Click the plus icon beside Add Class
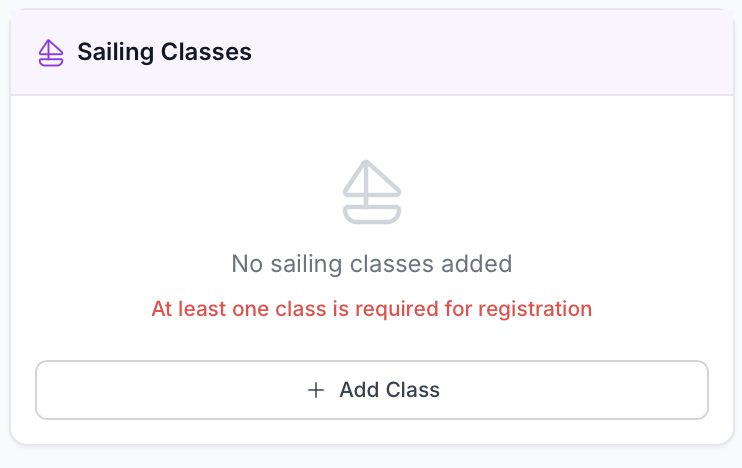Image resolution: width=742 pixels, height=468 pixels. [316, 390]
